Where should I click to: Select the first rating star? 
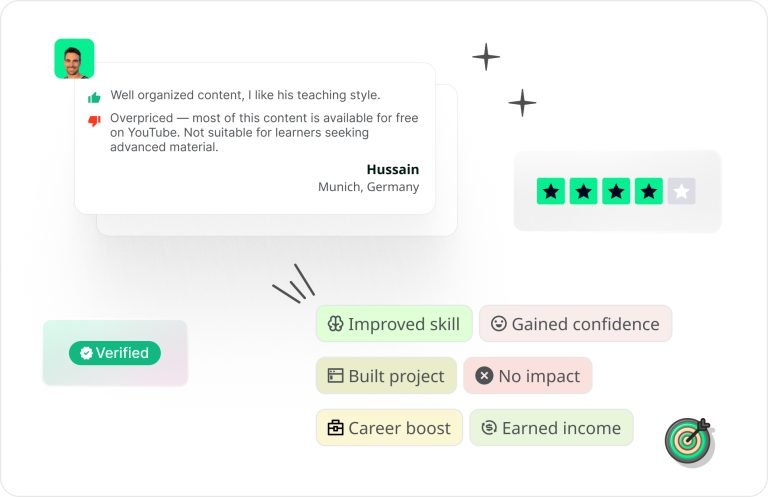(x=551, y=191)
